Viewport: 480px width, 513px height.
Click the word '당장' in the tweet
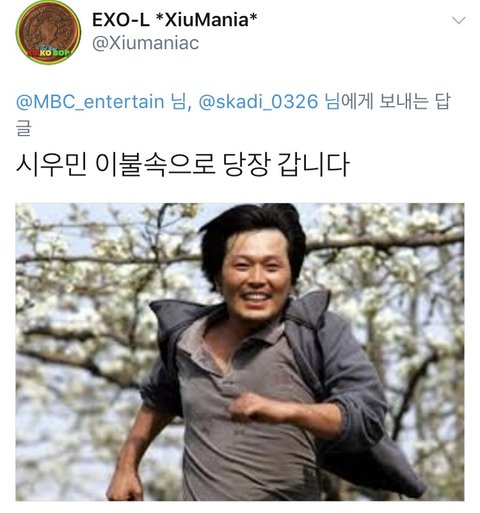[246, 164]
